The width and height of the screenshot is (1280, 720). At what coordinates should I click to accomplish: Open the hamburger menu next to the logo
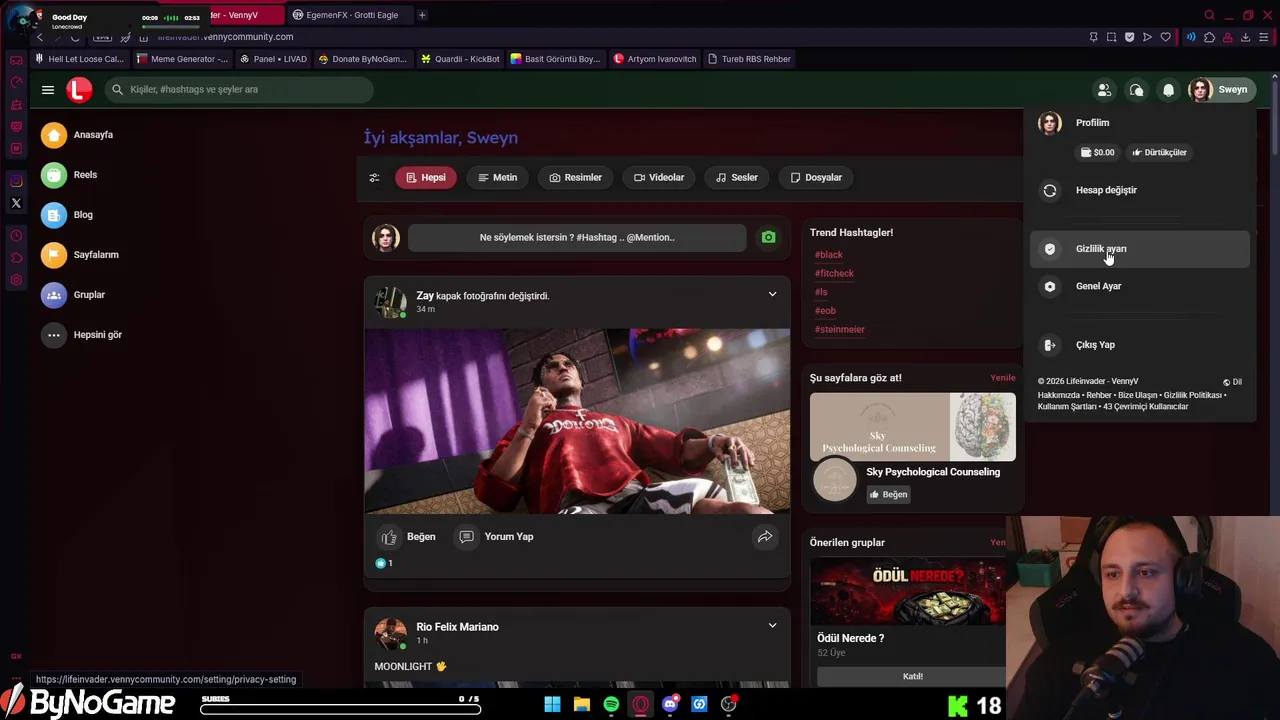click(48, 90)
